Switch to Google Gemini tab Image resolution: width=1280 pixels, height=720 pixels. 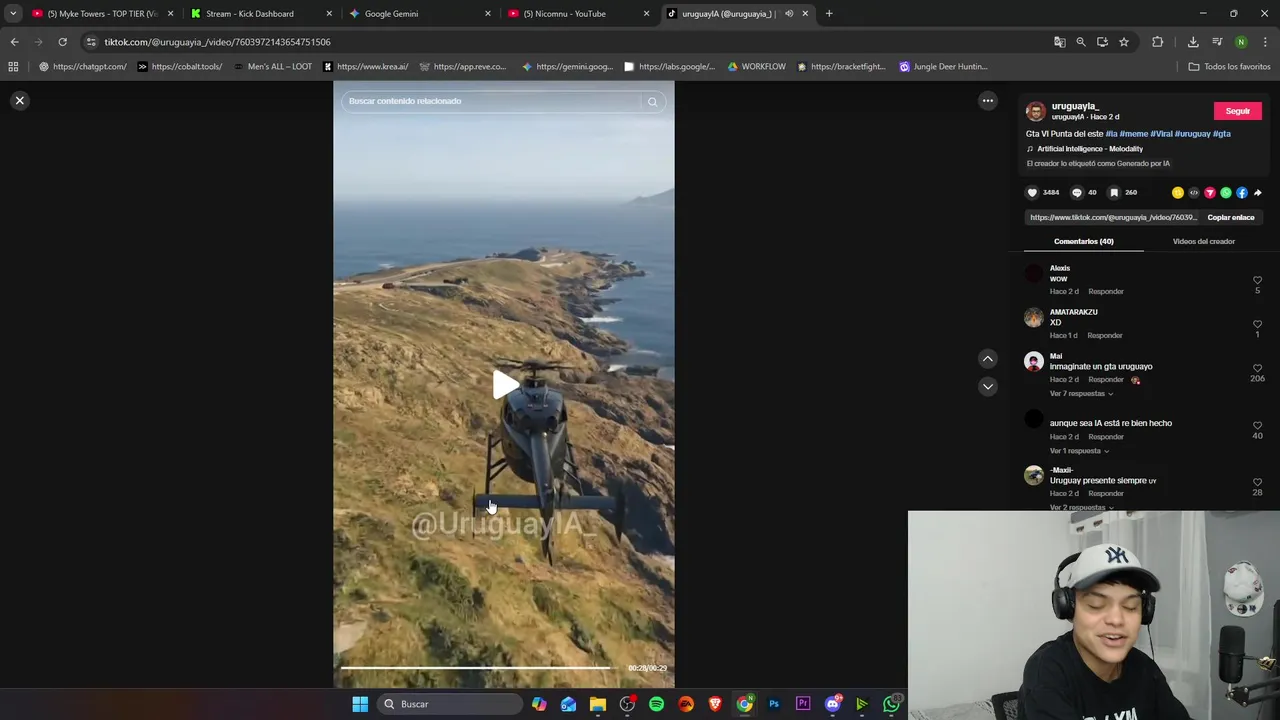point(420,14)
